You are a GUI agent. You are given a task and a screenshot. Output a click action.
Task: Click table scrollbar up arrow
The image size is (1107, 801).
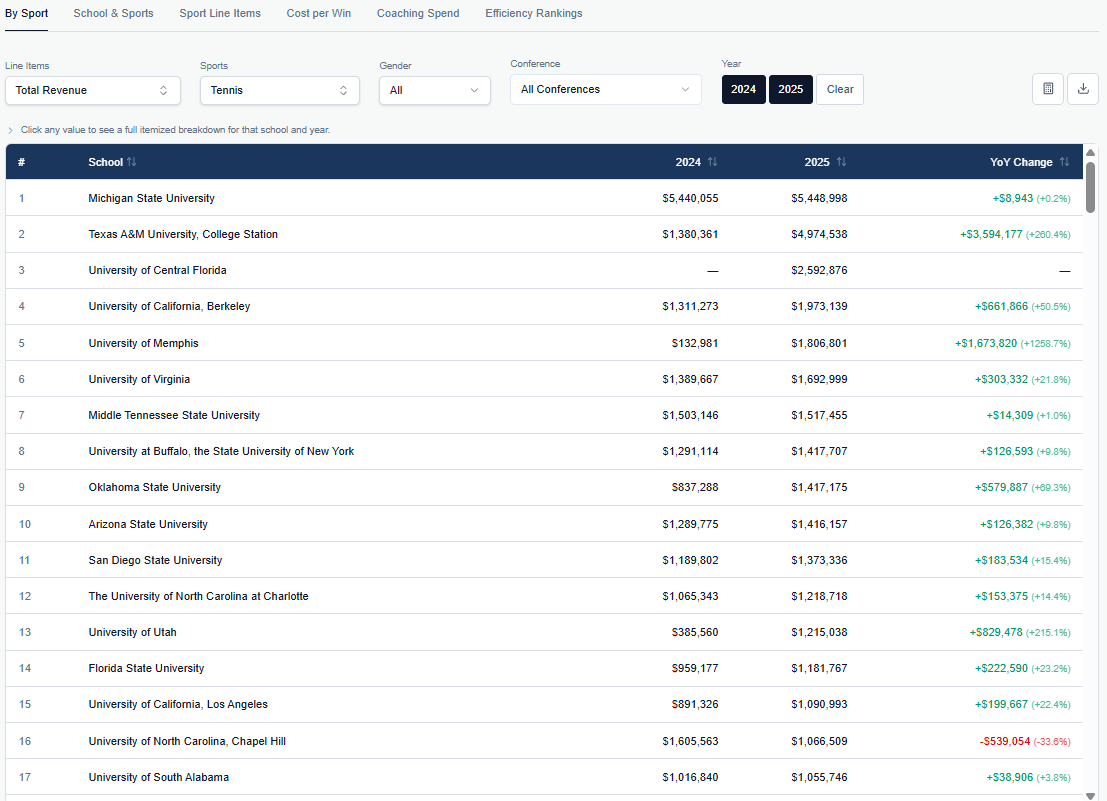pos(1090,152)
